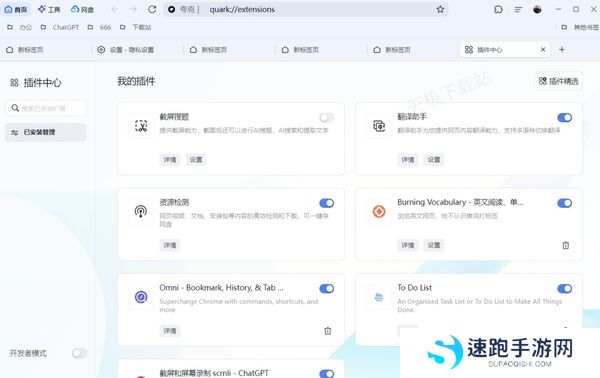Reload the page with refresh icon
The image size is (600, 378).
pos(152,9)
